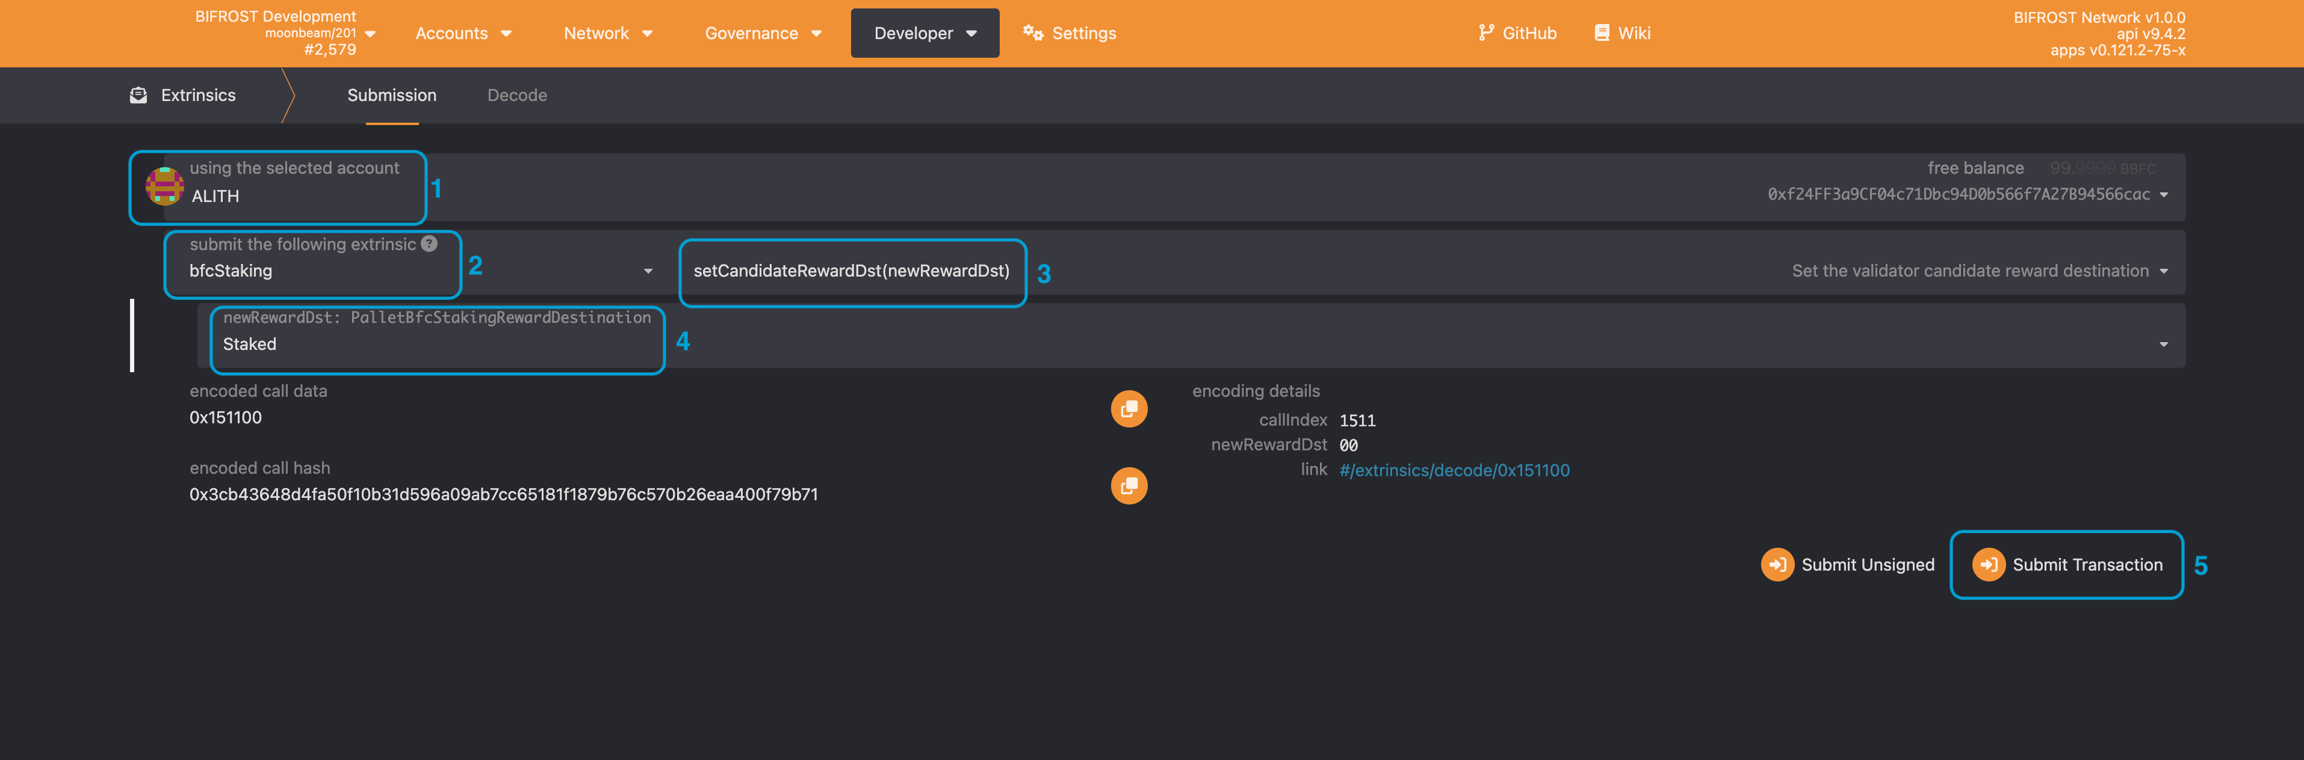The height and width of the screenshot is (760, 2304).
Task: Open the extrinsics decode 0x151100 link
Action: 1454,470
